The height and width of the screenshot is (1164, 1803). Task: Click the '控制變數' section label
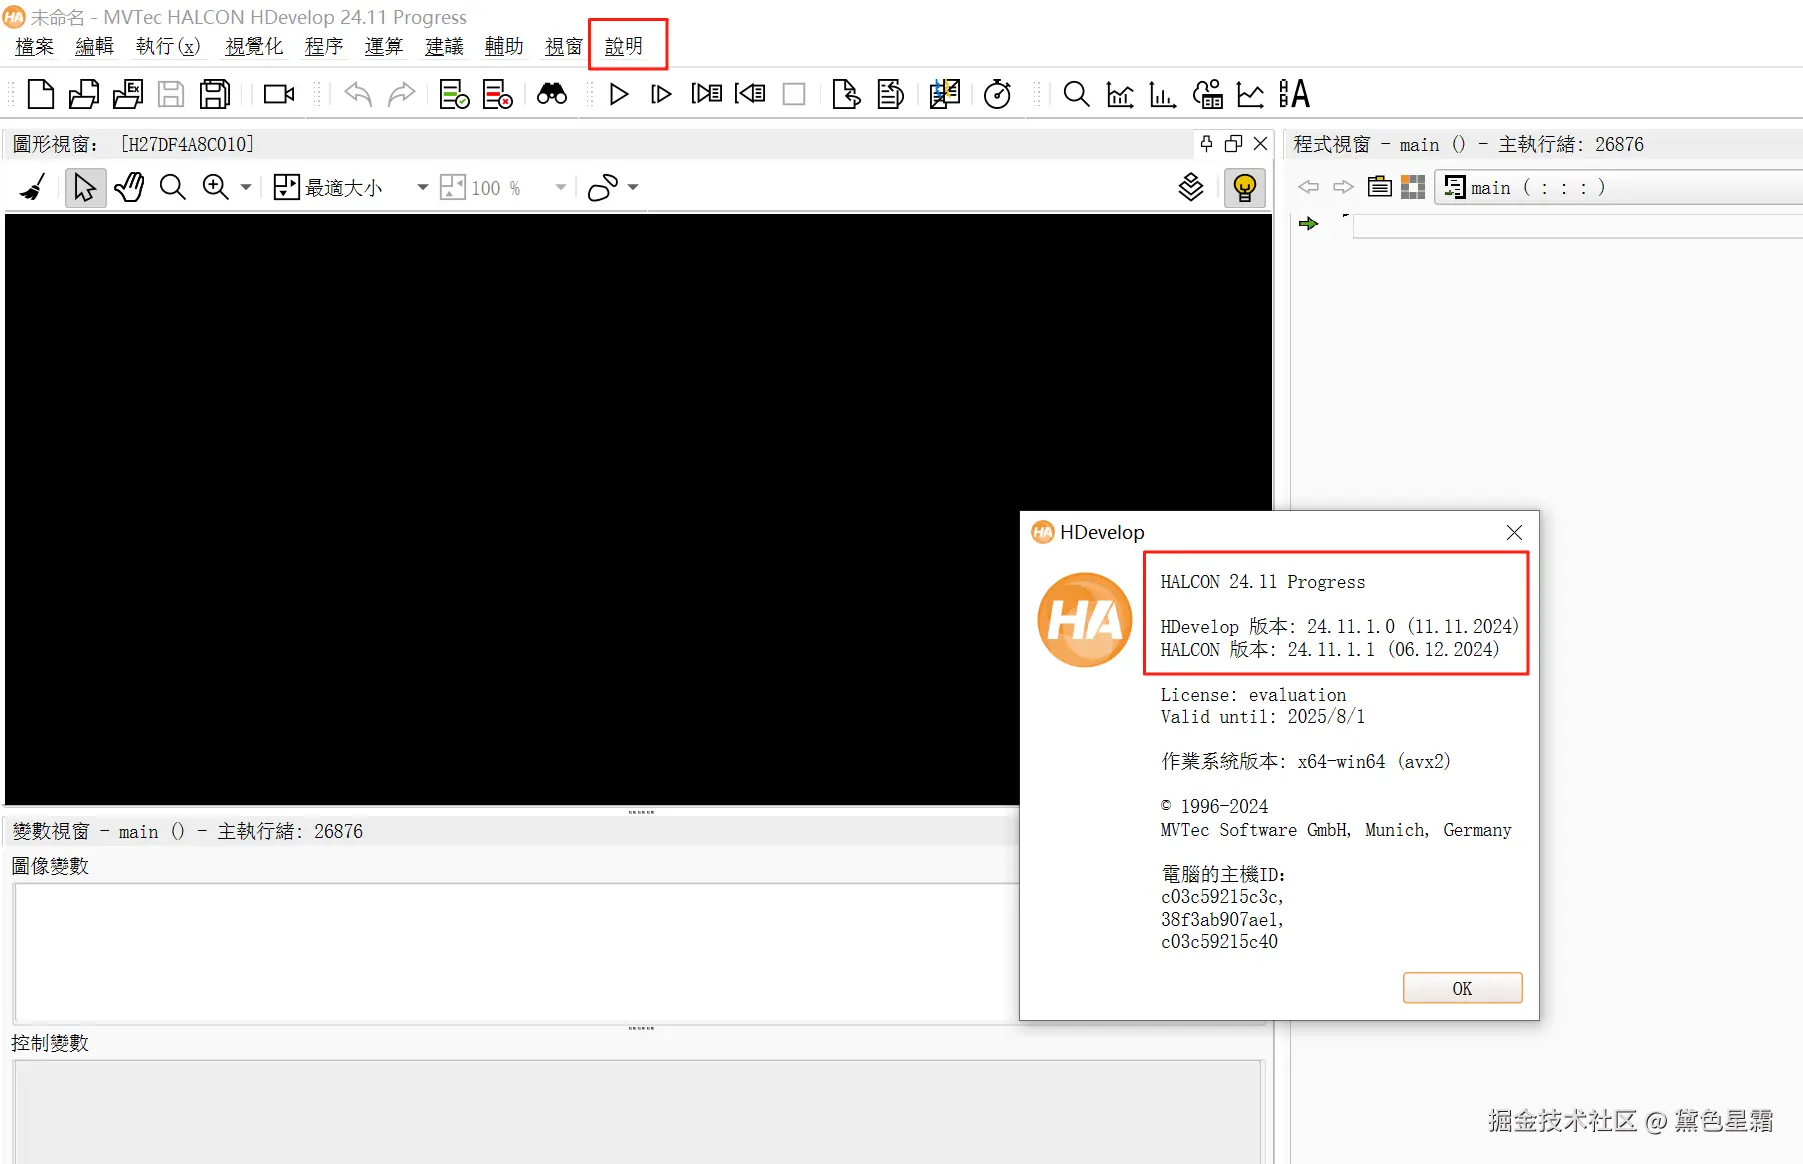[50, 1043]
